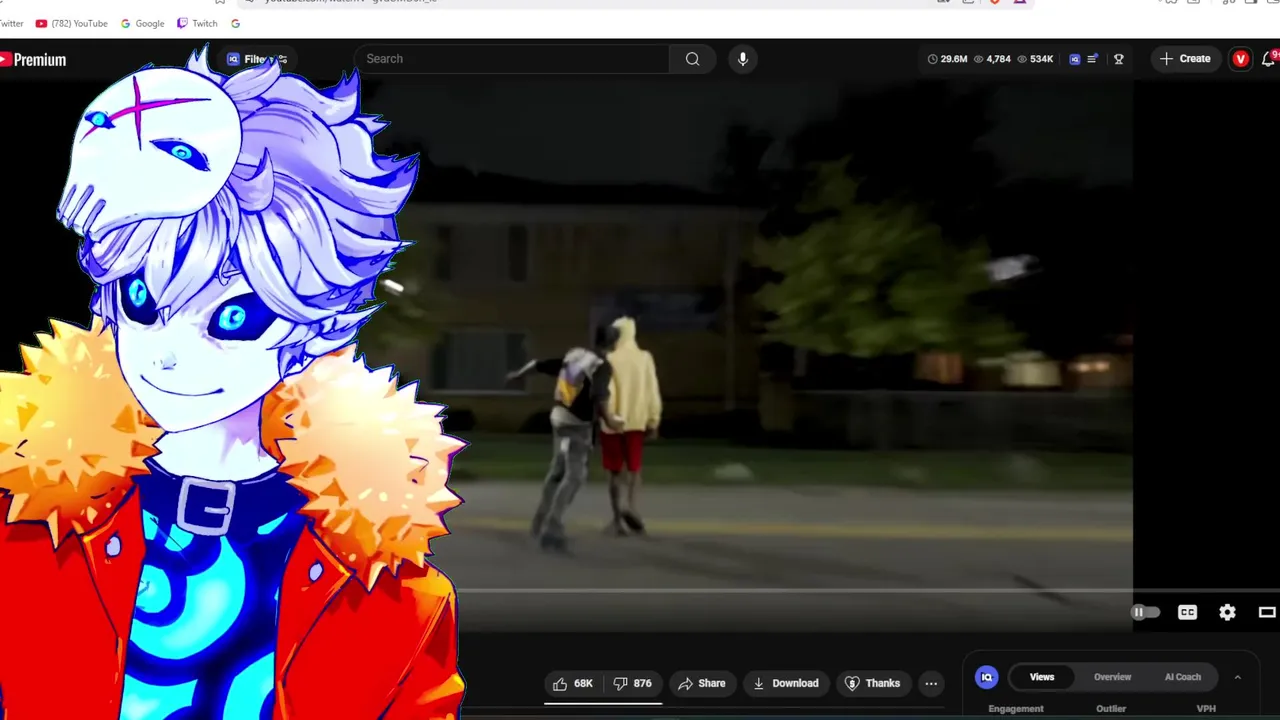Open the vidIQ list menu icon
Viewport: 1280px width, 720px height.
click(1092, 59)
